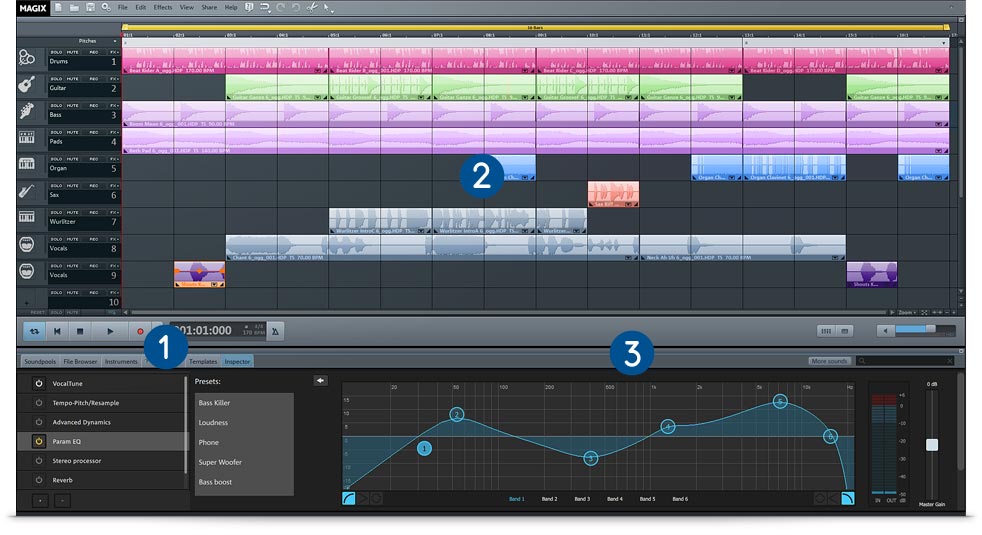
Task: Click the Vocals track 8 mask icon
Action: click(26, 244)
